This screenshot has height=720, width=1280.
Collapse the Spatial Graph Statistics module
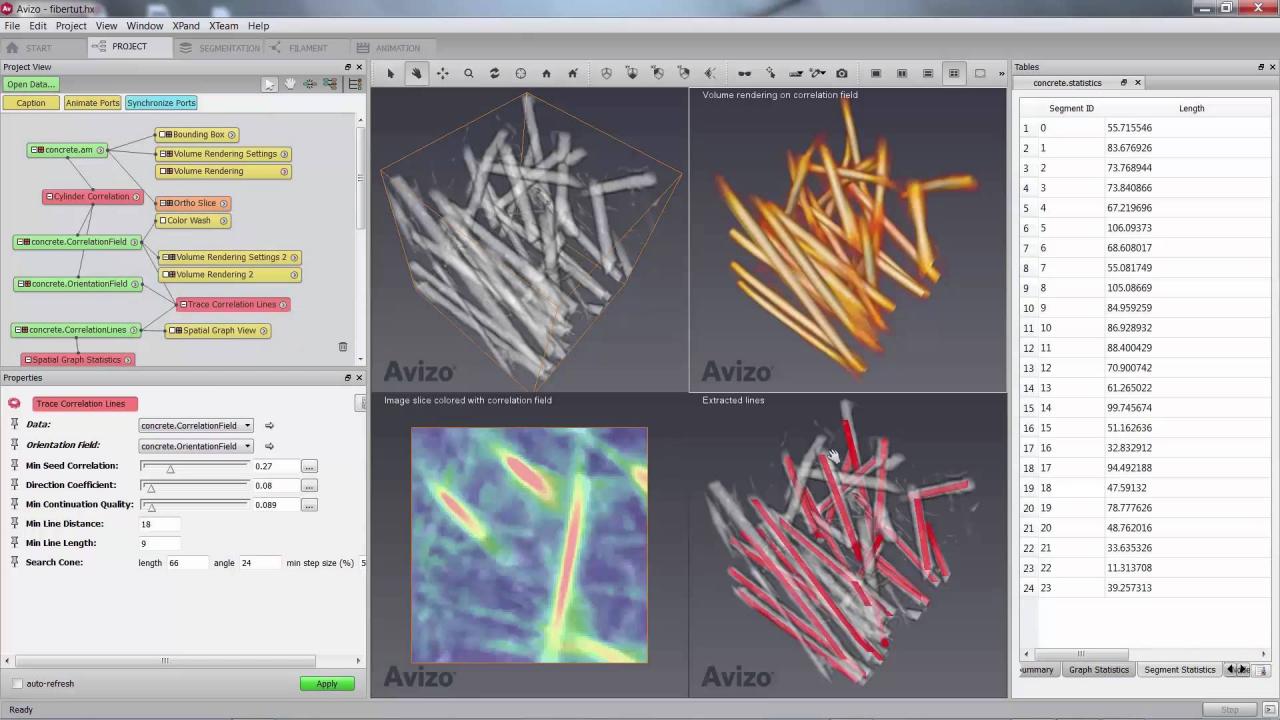click(27, 360)
